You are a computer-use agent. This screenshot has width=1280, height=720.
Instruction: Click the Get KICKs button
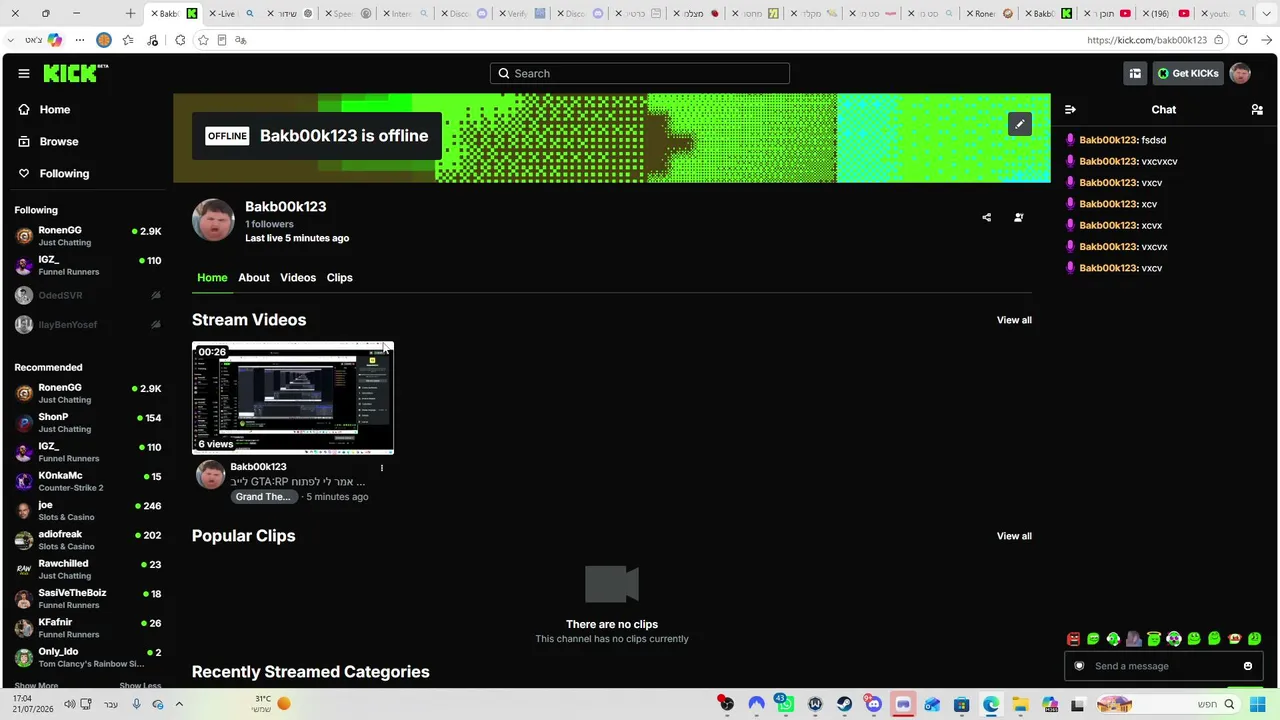1188,73
